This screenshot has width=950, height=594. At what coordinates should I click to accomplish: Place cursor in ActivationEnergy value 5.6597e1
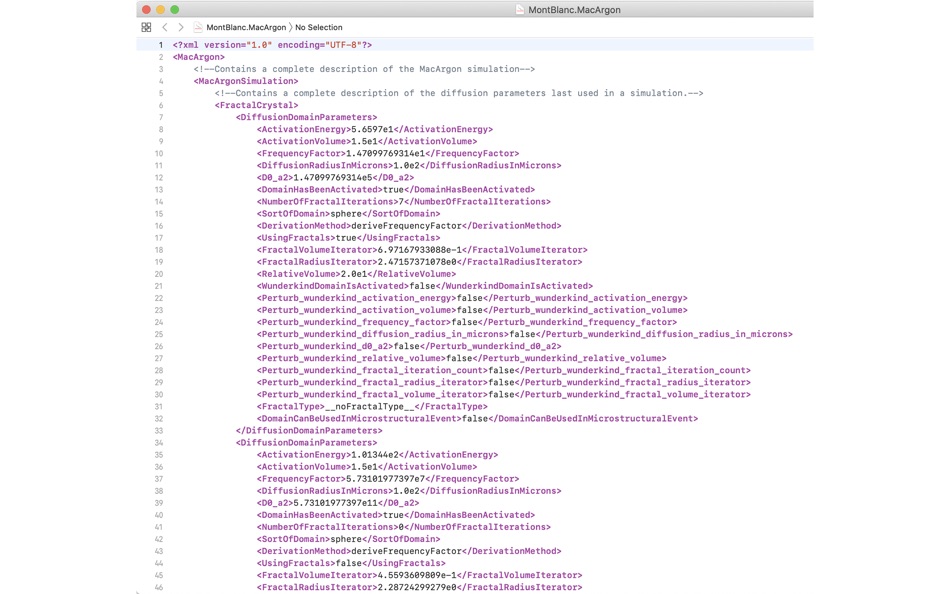(372, 129)
